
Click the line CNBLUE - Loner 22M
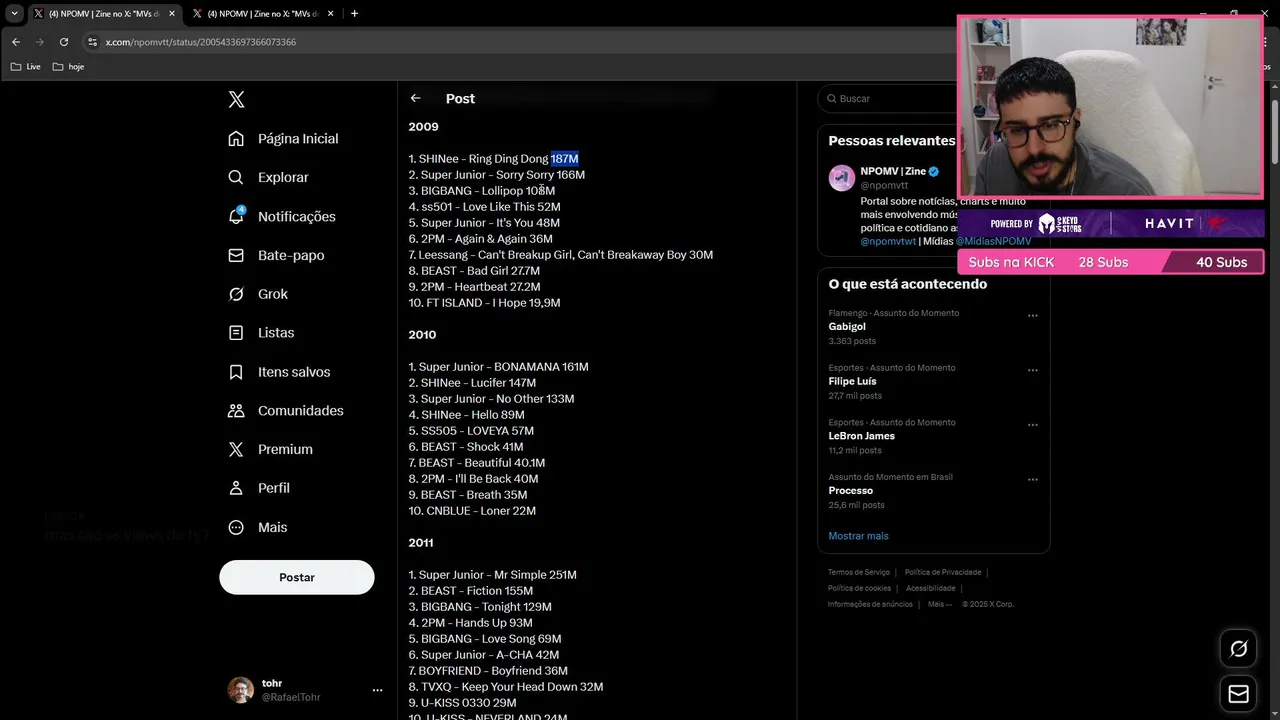point(472,511)
